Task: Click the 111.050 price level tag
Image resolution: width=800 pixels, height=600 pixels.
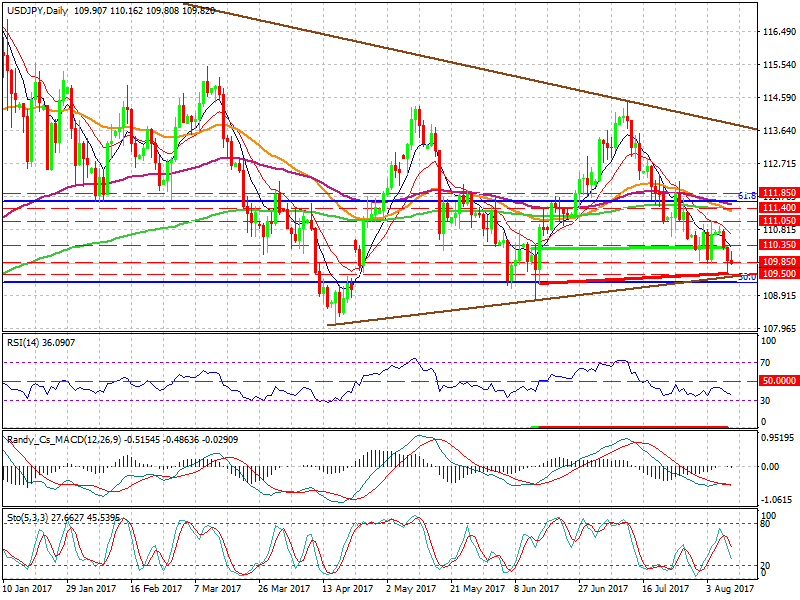Action: (x=777, y=220)
